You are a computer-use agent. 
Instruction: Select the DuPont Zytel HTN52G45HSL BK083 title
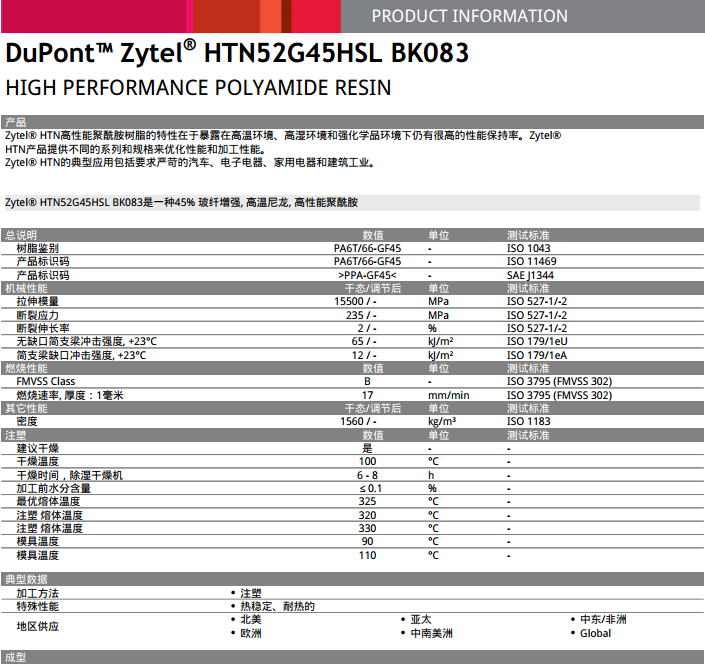[237, 53]
